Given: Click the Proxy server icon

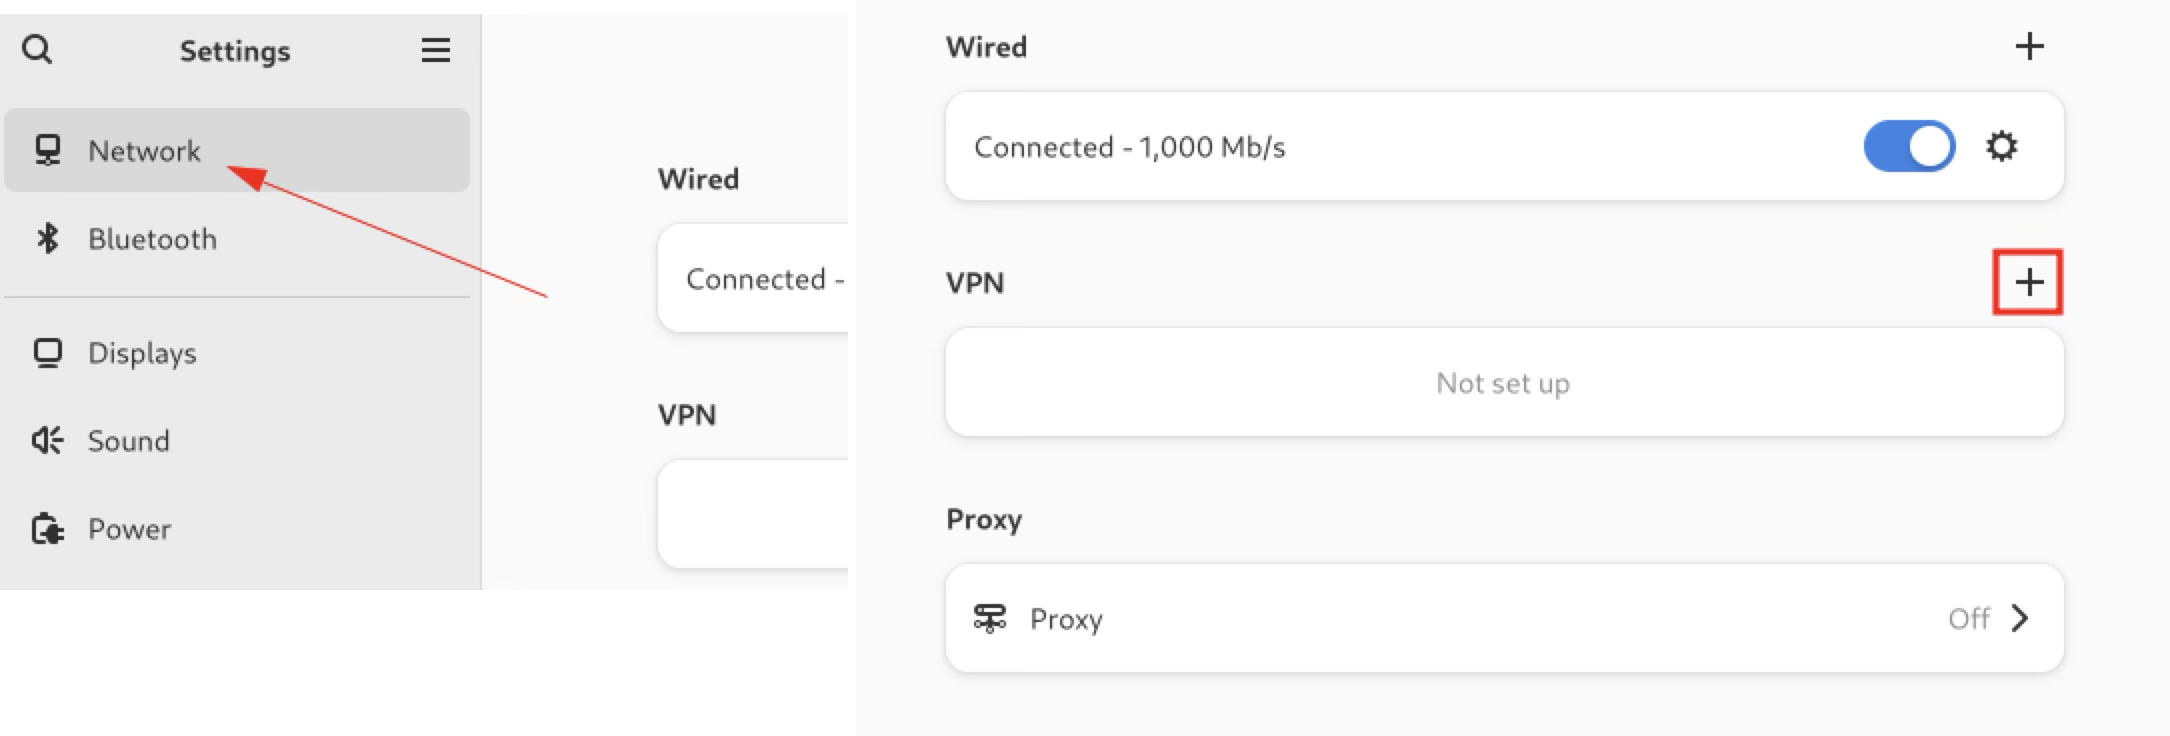Looking at the screenshot, I should (x=990, y=618).
